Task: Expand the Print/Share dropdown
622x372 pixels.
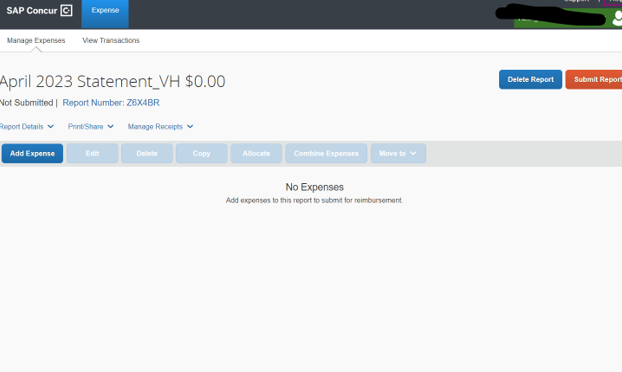Action: tap(90, 127)
